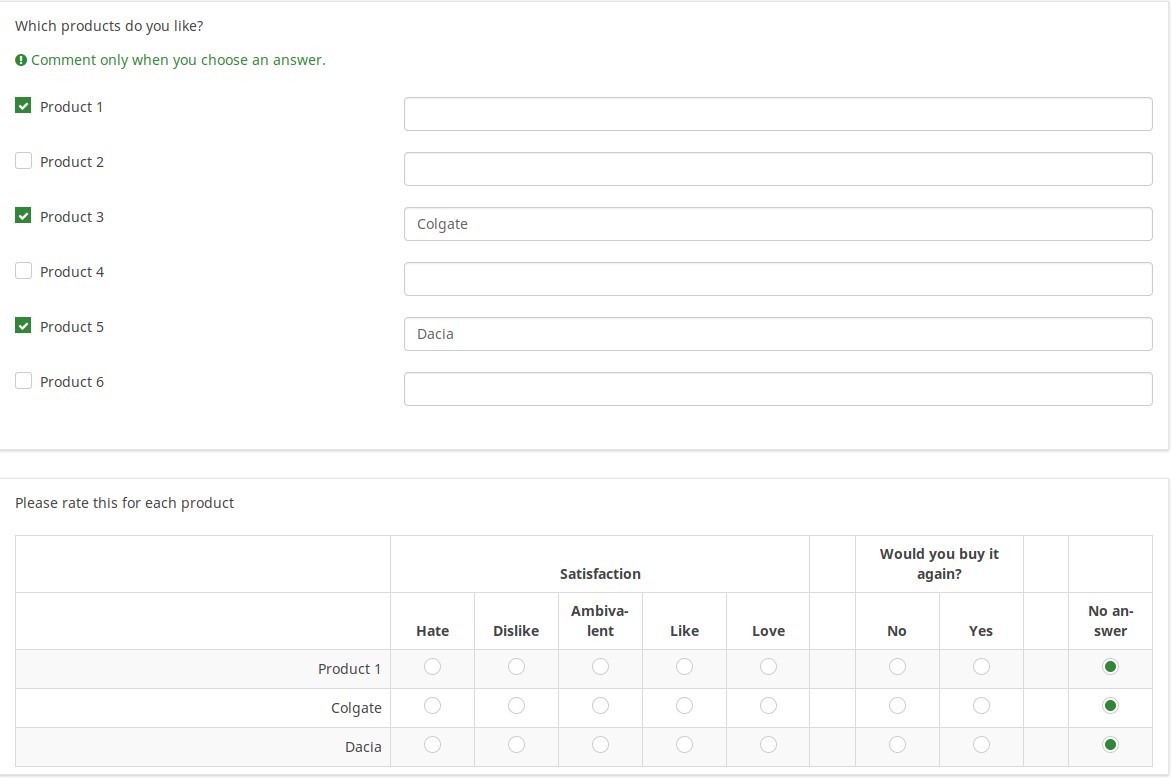The width and height of the screenshot is (1171, 778).
Task: Click No answer radio for Dacia
Action: [1110, 745]
